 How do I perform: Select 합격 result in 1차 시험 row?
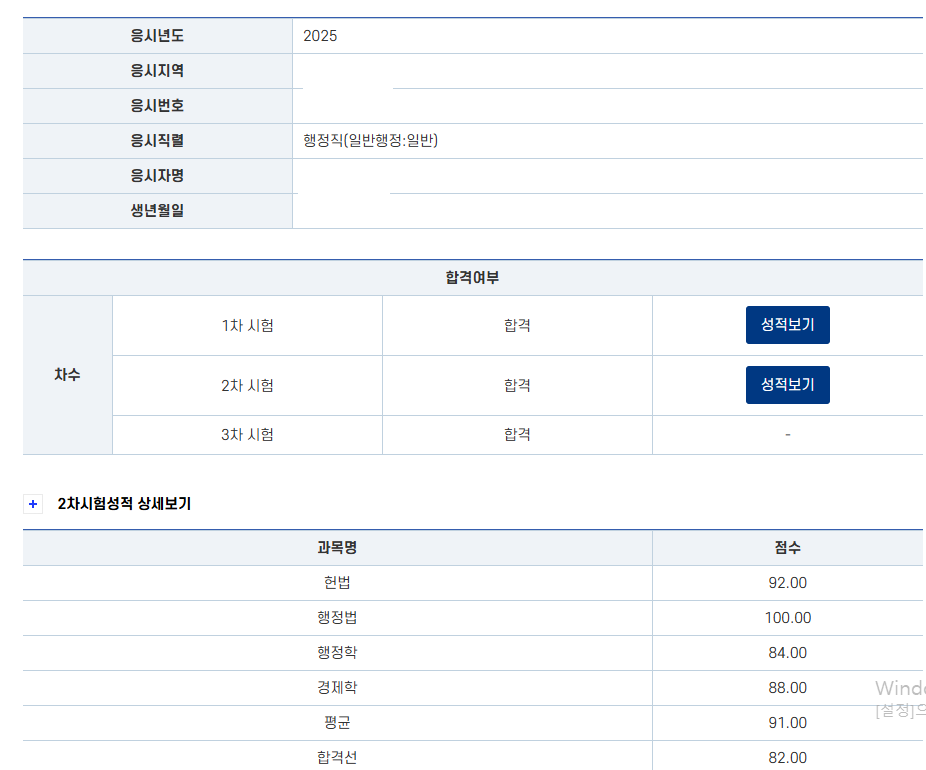pos(517,325)
